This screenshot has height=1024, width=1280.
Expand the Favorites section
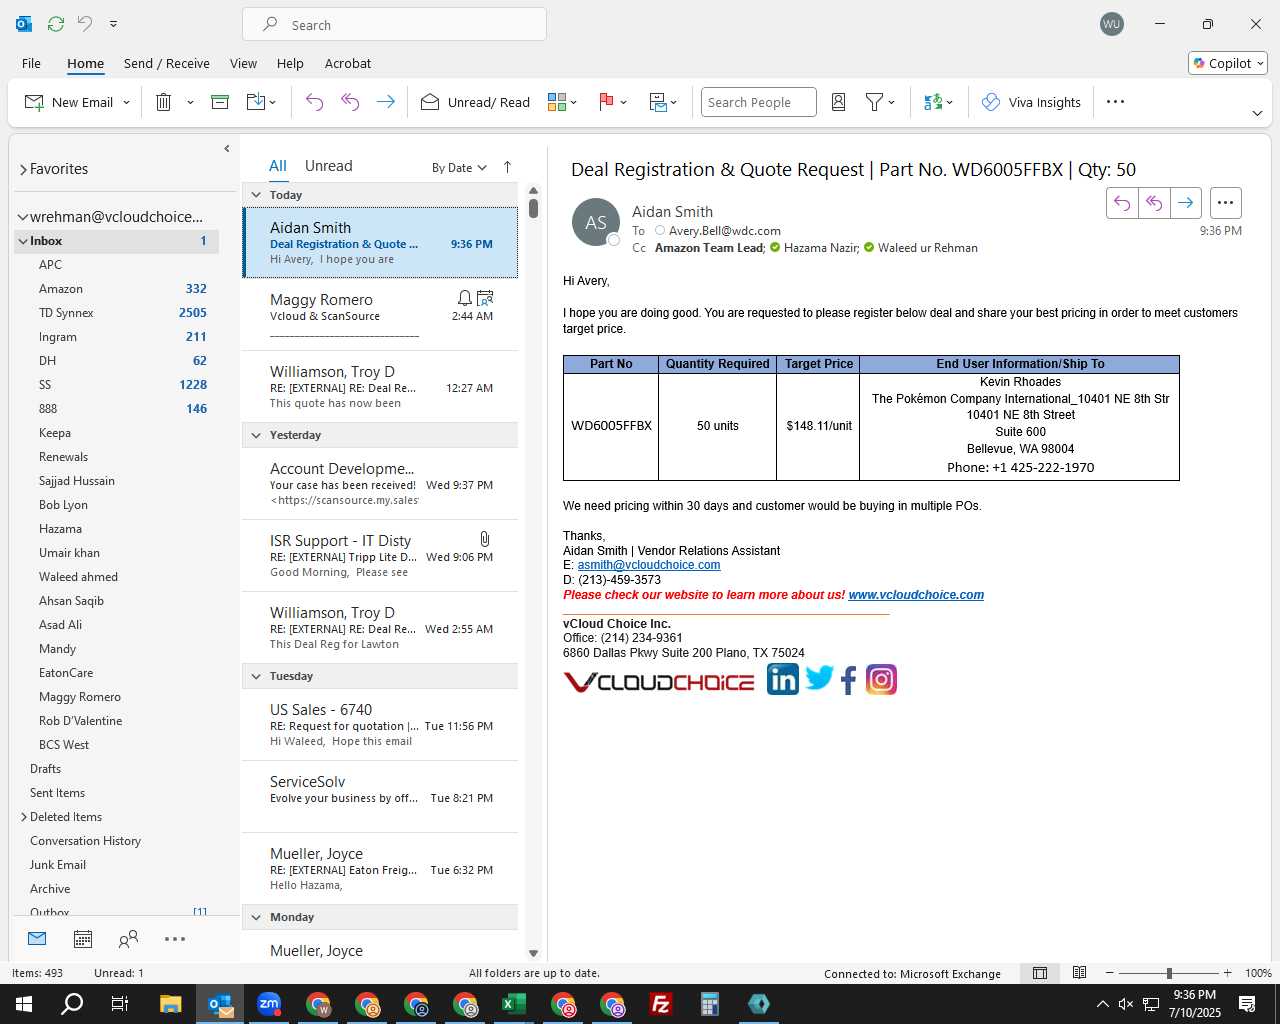(23, 170)
